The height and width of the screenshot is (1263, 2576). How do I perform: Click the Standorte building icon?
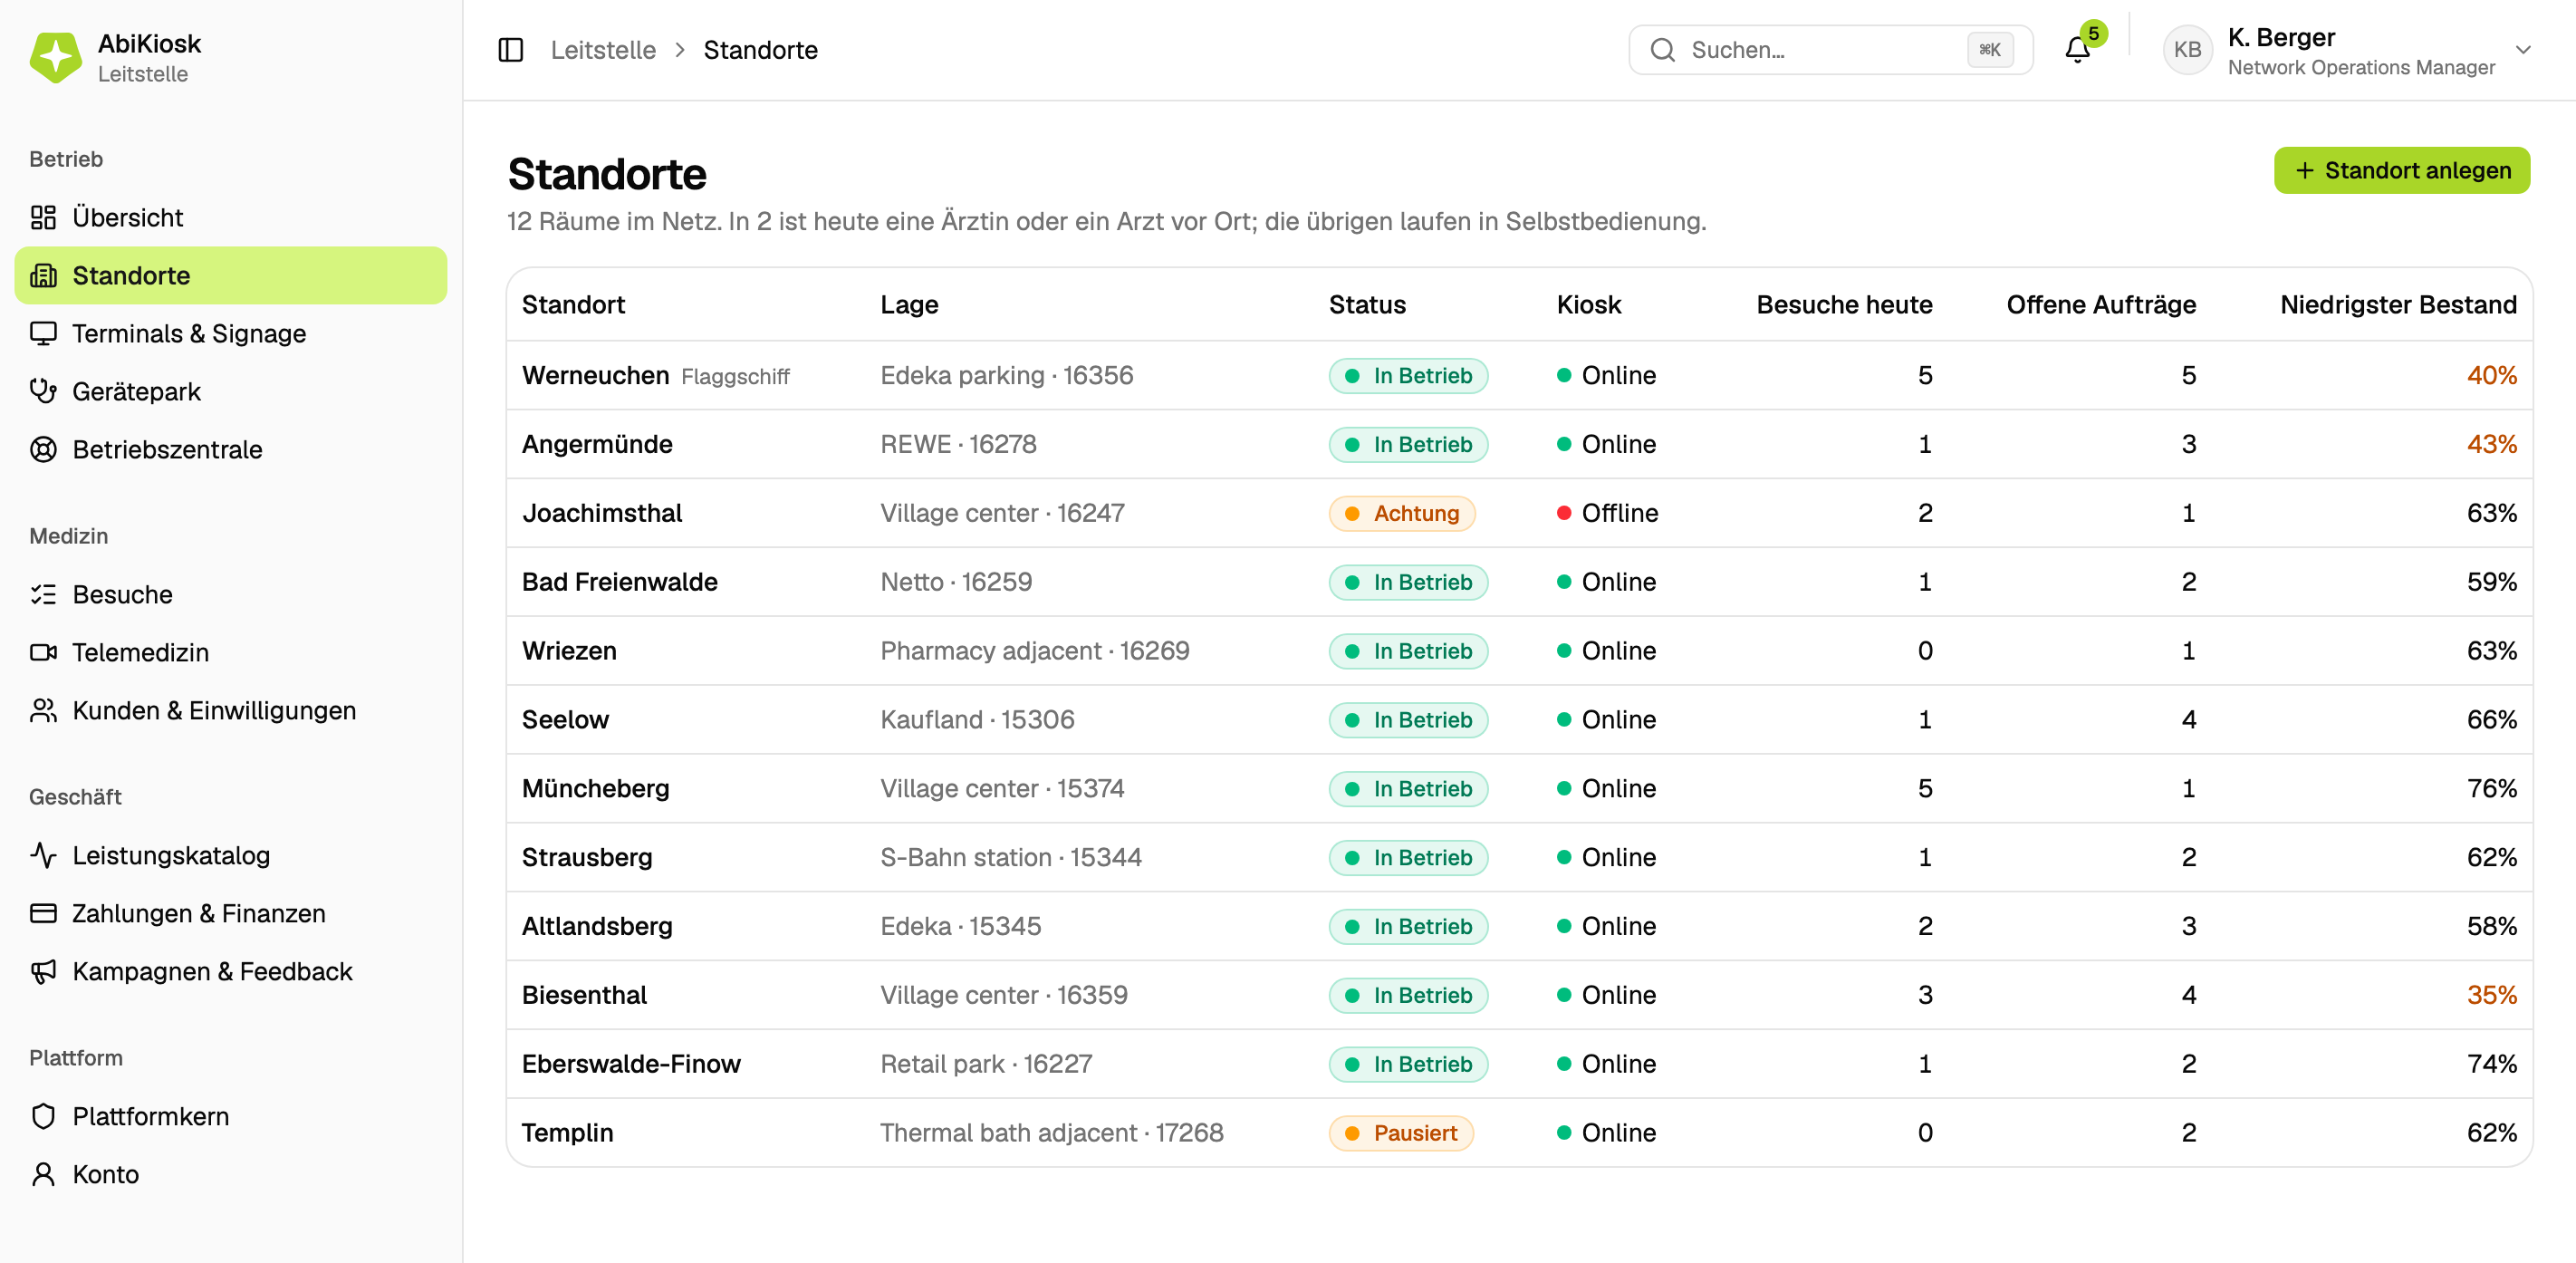pyautogui.click(x=43, y=275)
